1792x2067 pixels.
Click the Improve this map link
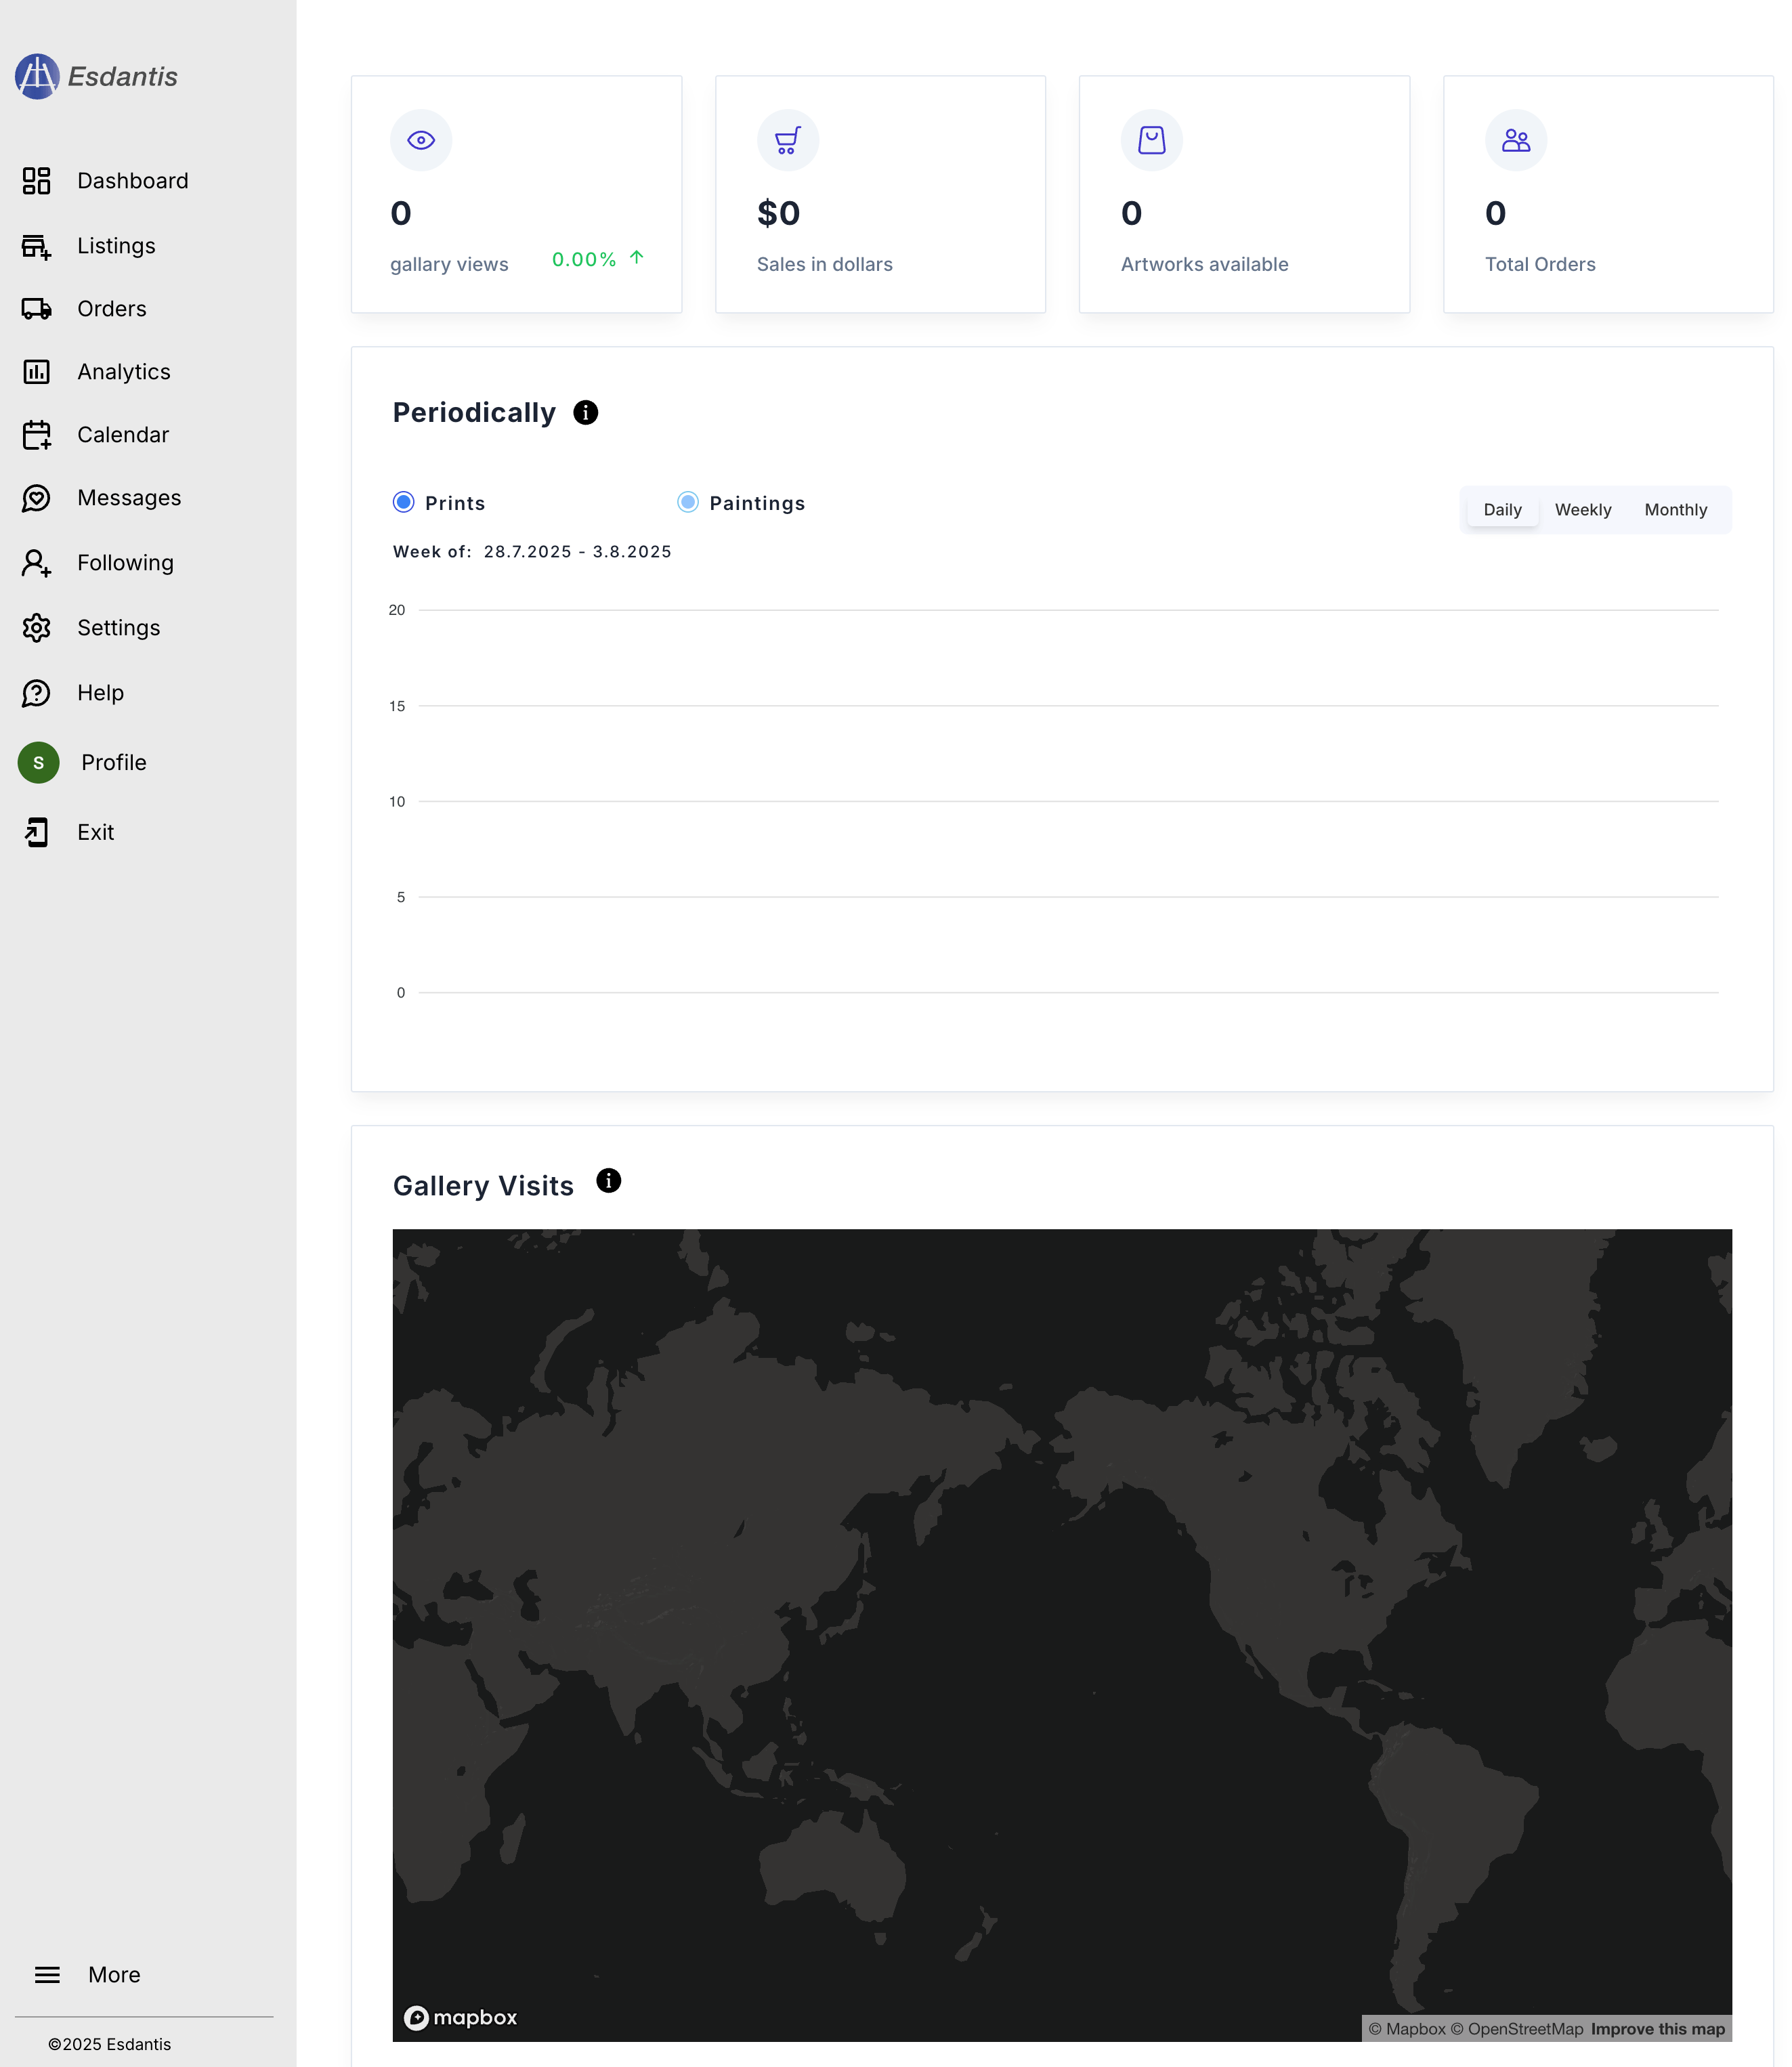[1657, 2029]
